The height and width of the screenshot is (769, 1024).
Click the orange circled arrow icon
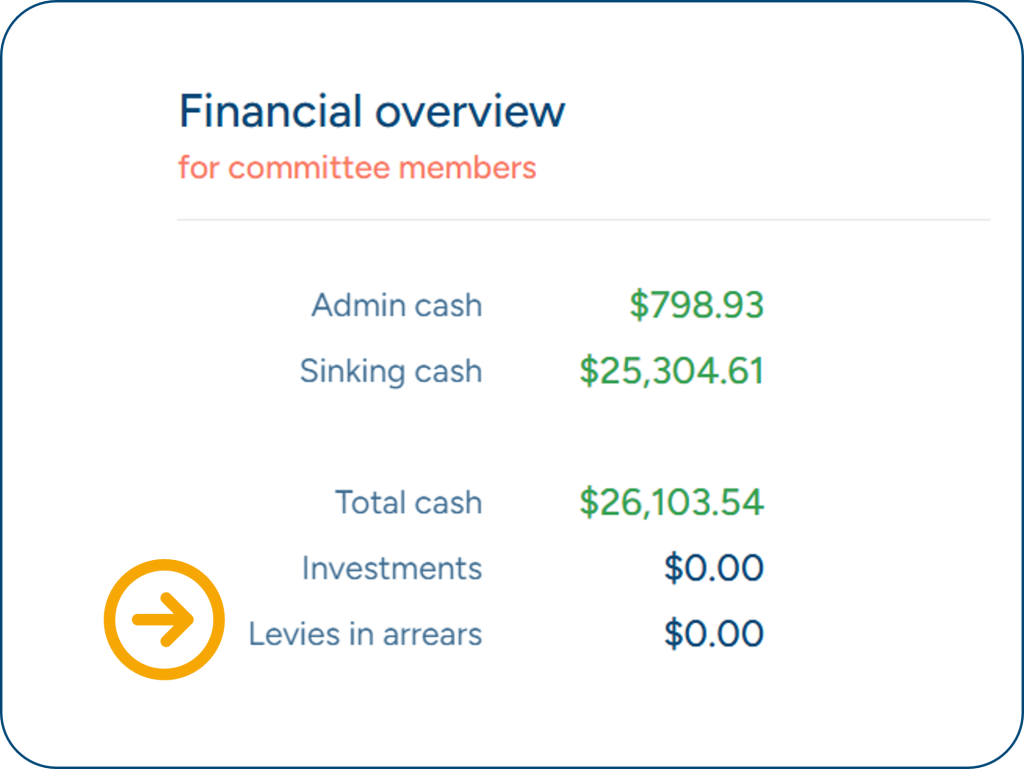164,619
